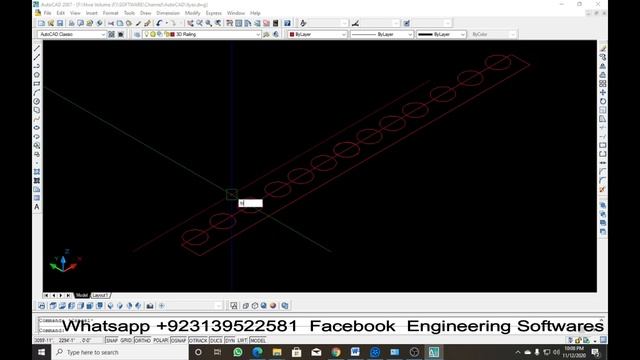
Task: Click the Camera create icon in View toolbar
Action: [150, 306]
